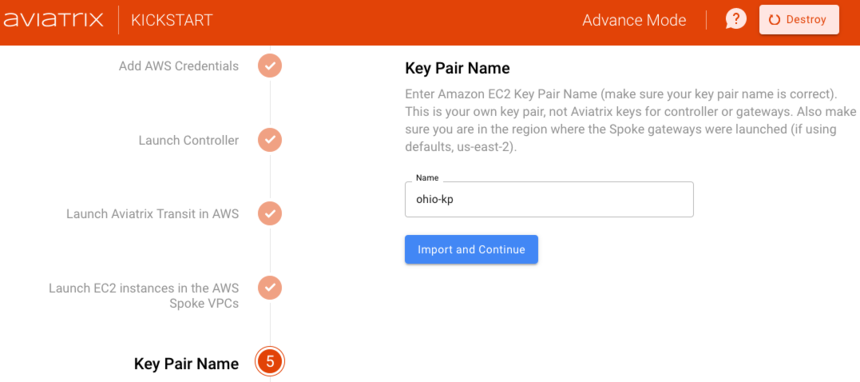
Task: Go to the Launch Controller step
Action: pos(189,141)
